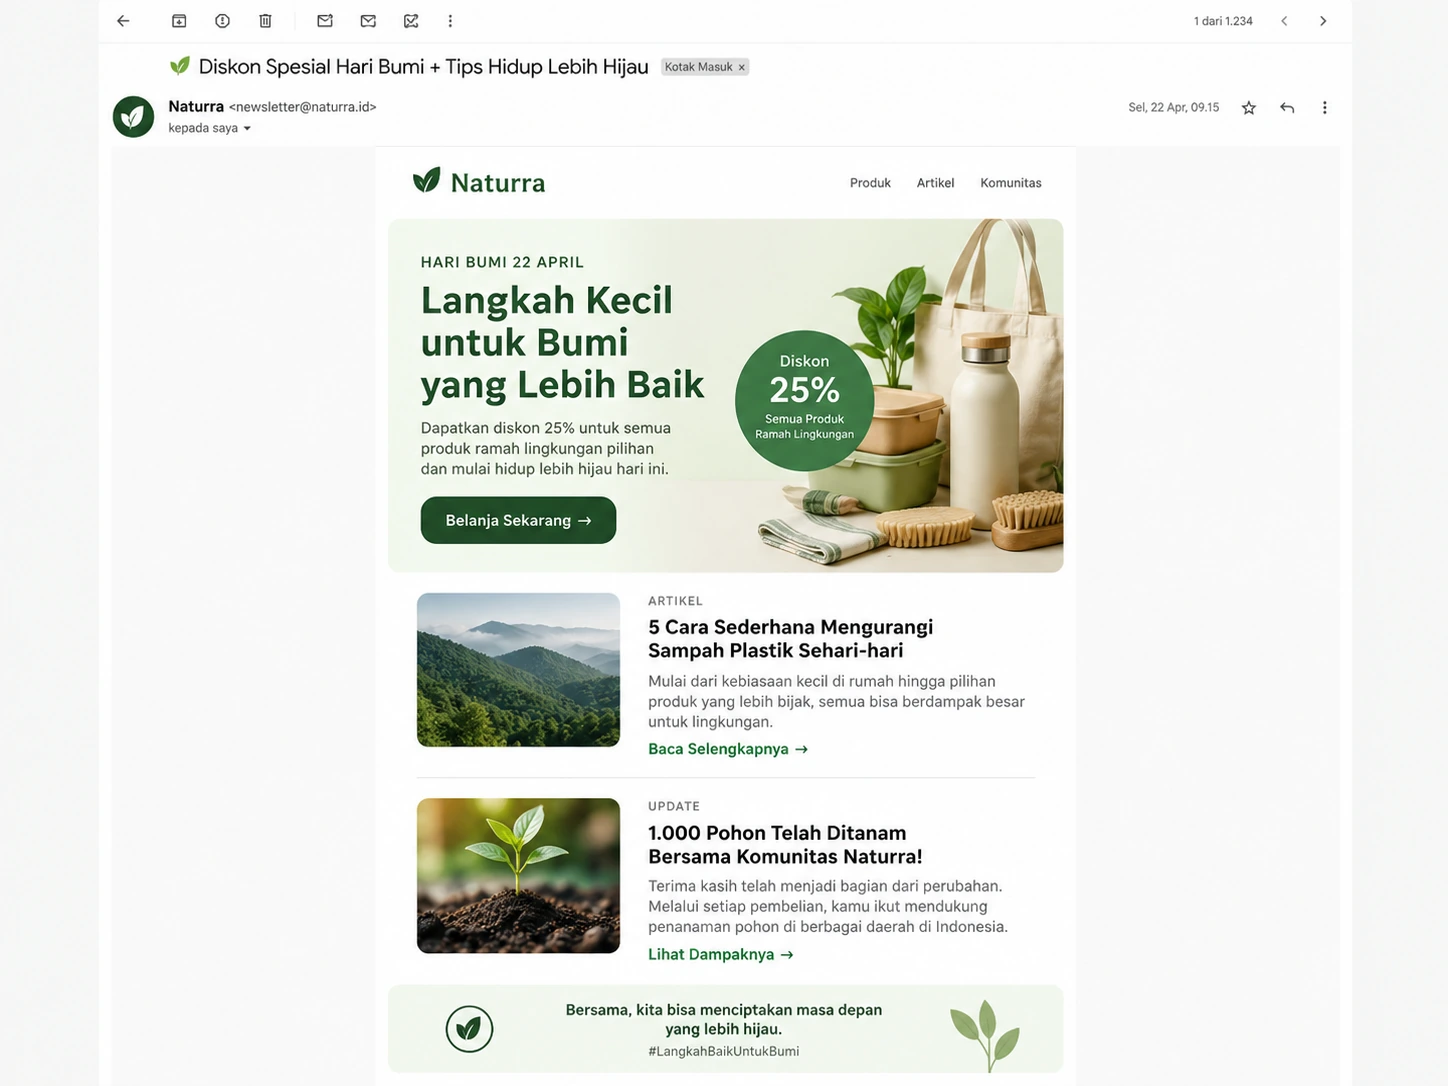Click the email subject "Diskon Spesial Hari Bumi"
Screen dimensions: 1448x1086
tap(424, 67)
